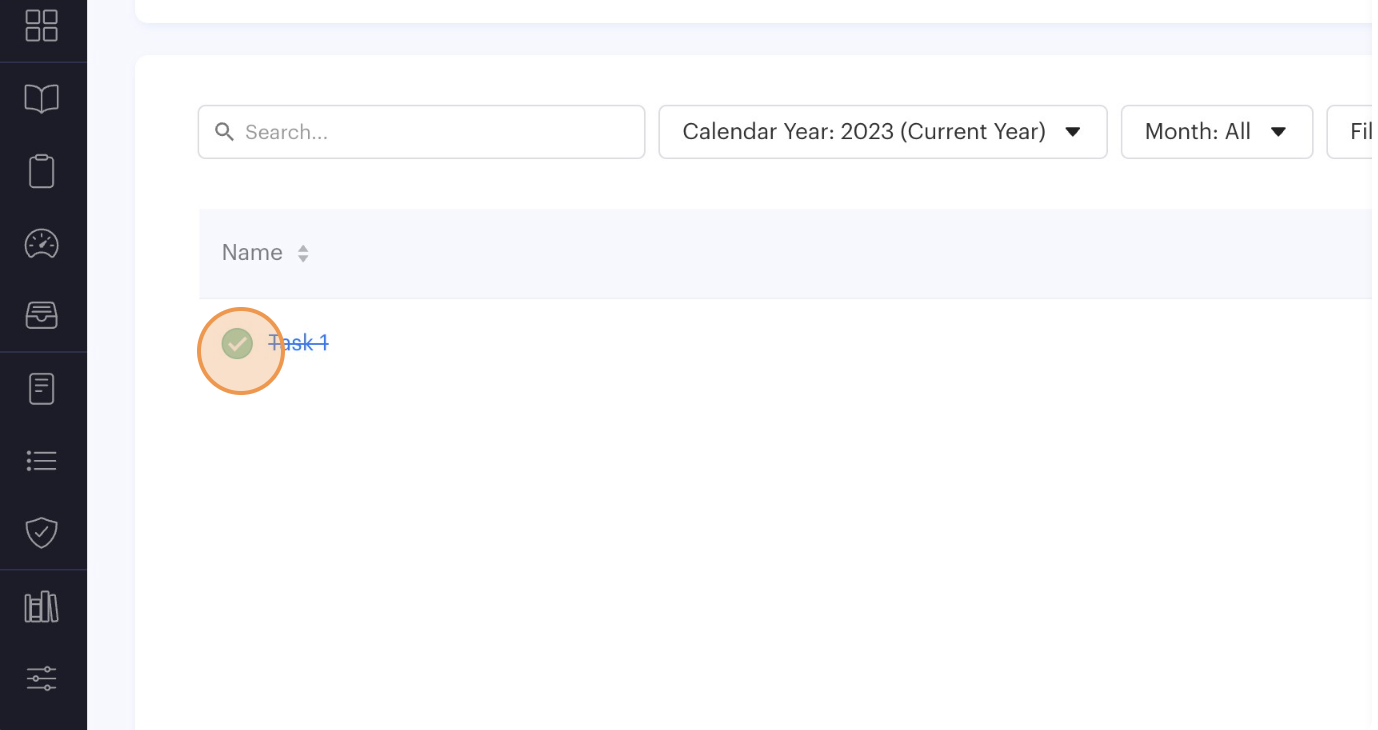Open the library books sidebar icon
Screen dimensions: 1378x730
(x=41, y=607)
